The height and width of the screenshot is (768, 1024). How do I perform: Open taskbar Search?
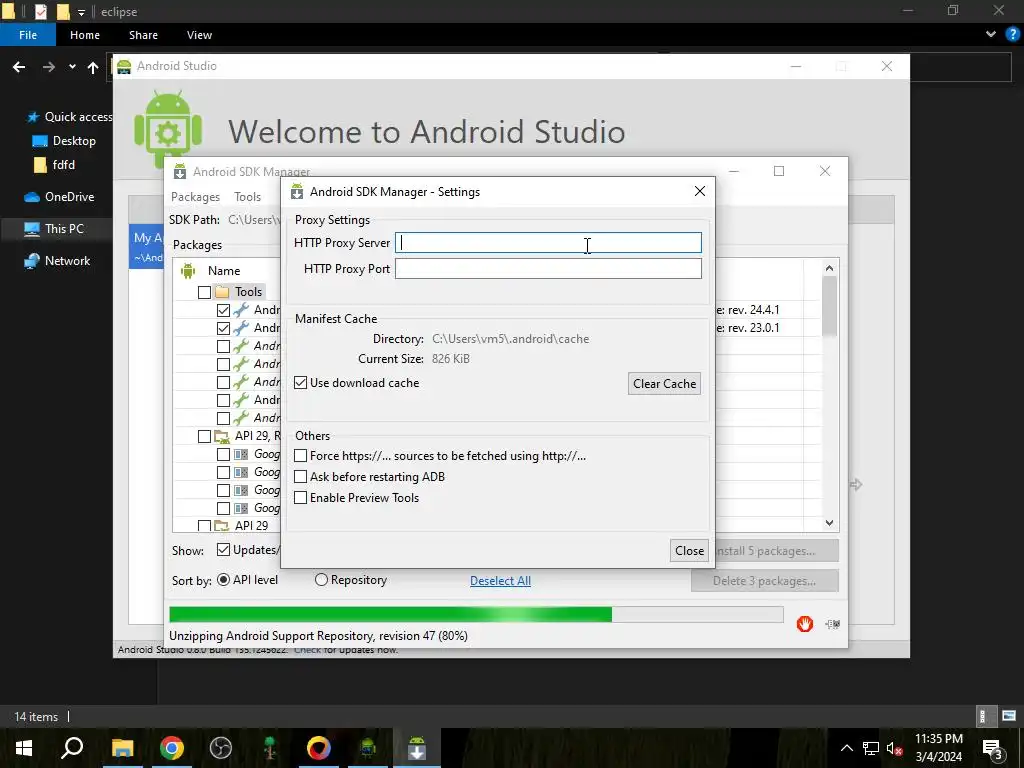point(72,748)
